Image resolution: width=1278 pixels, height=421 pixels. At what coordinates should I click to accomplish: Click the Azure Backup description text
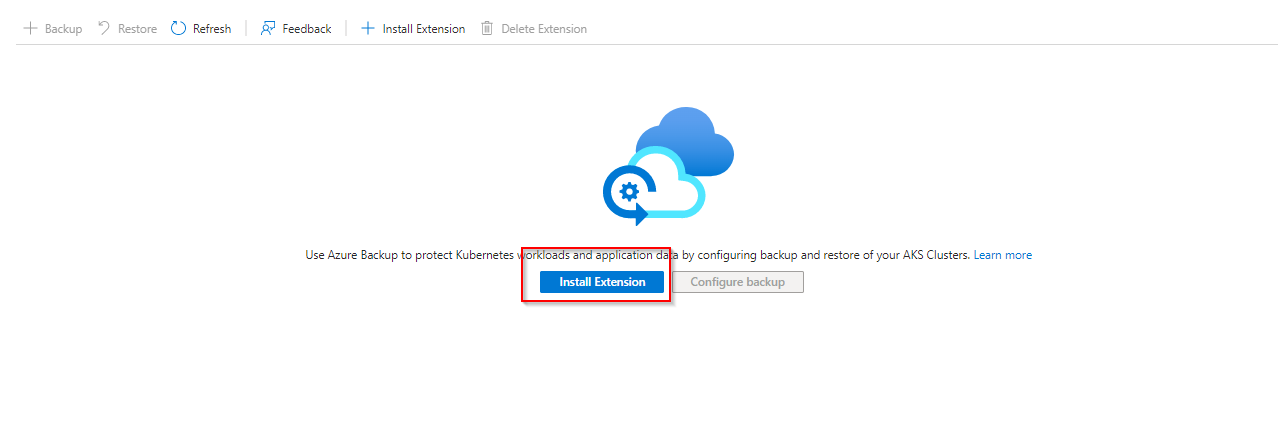(x=637, y=255)
